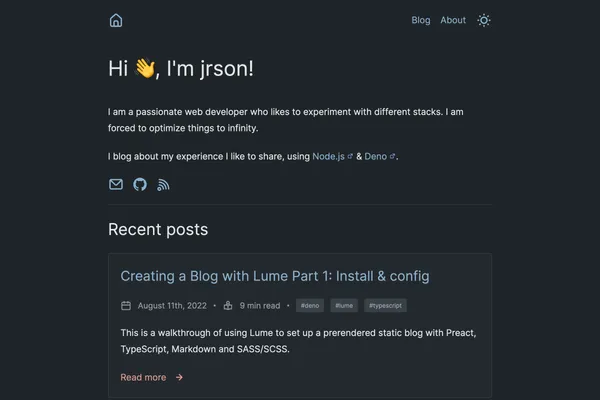This screenshot has width=600, height=400.
Task: Click the email envelope icon
Action: click(116, 185)
